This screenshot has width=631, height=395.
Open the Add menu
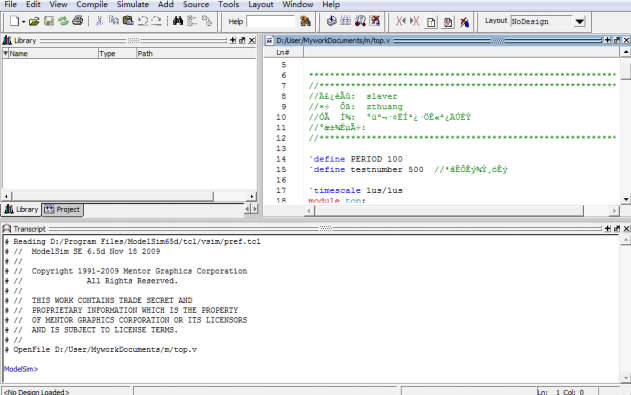[x=165, y=4]
